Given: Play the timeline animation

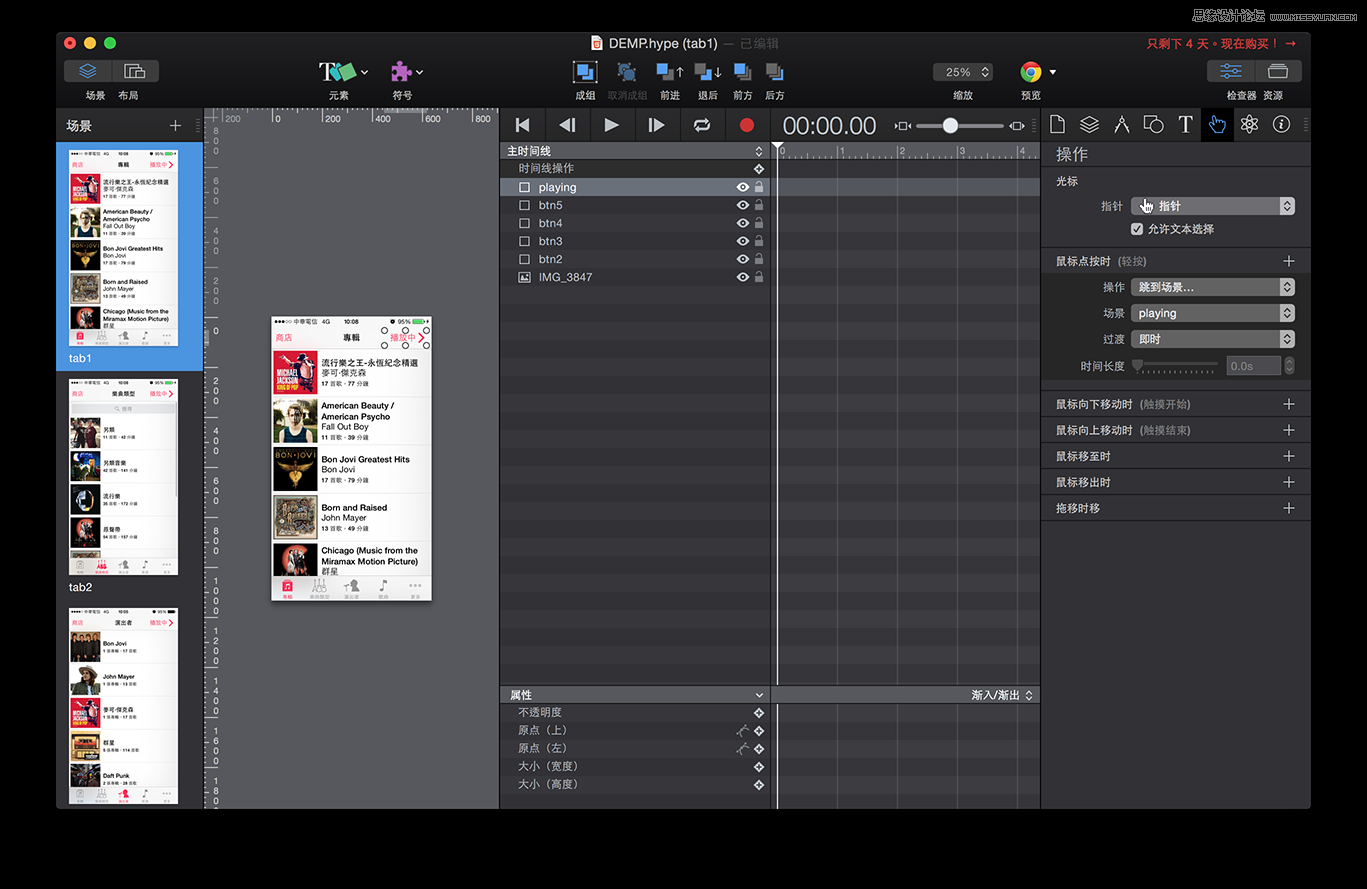Looking at the screenshot, I should pyautogui.click(x=611, y=125).
